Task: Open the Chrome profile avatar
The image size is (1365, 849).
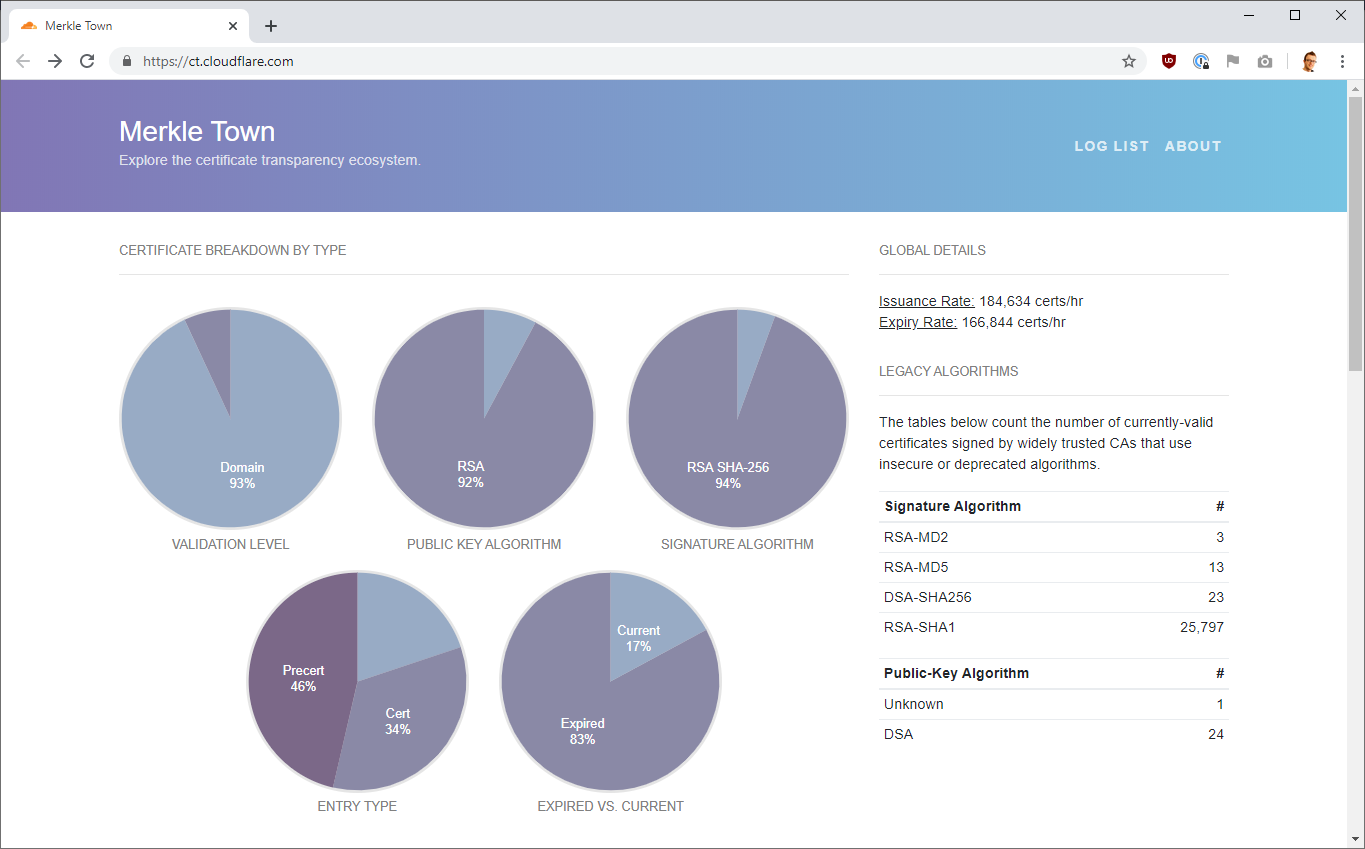Action: (1309, 61)
